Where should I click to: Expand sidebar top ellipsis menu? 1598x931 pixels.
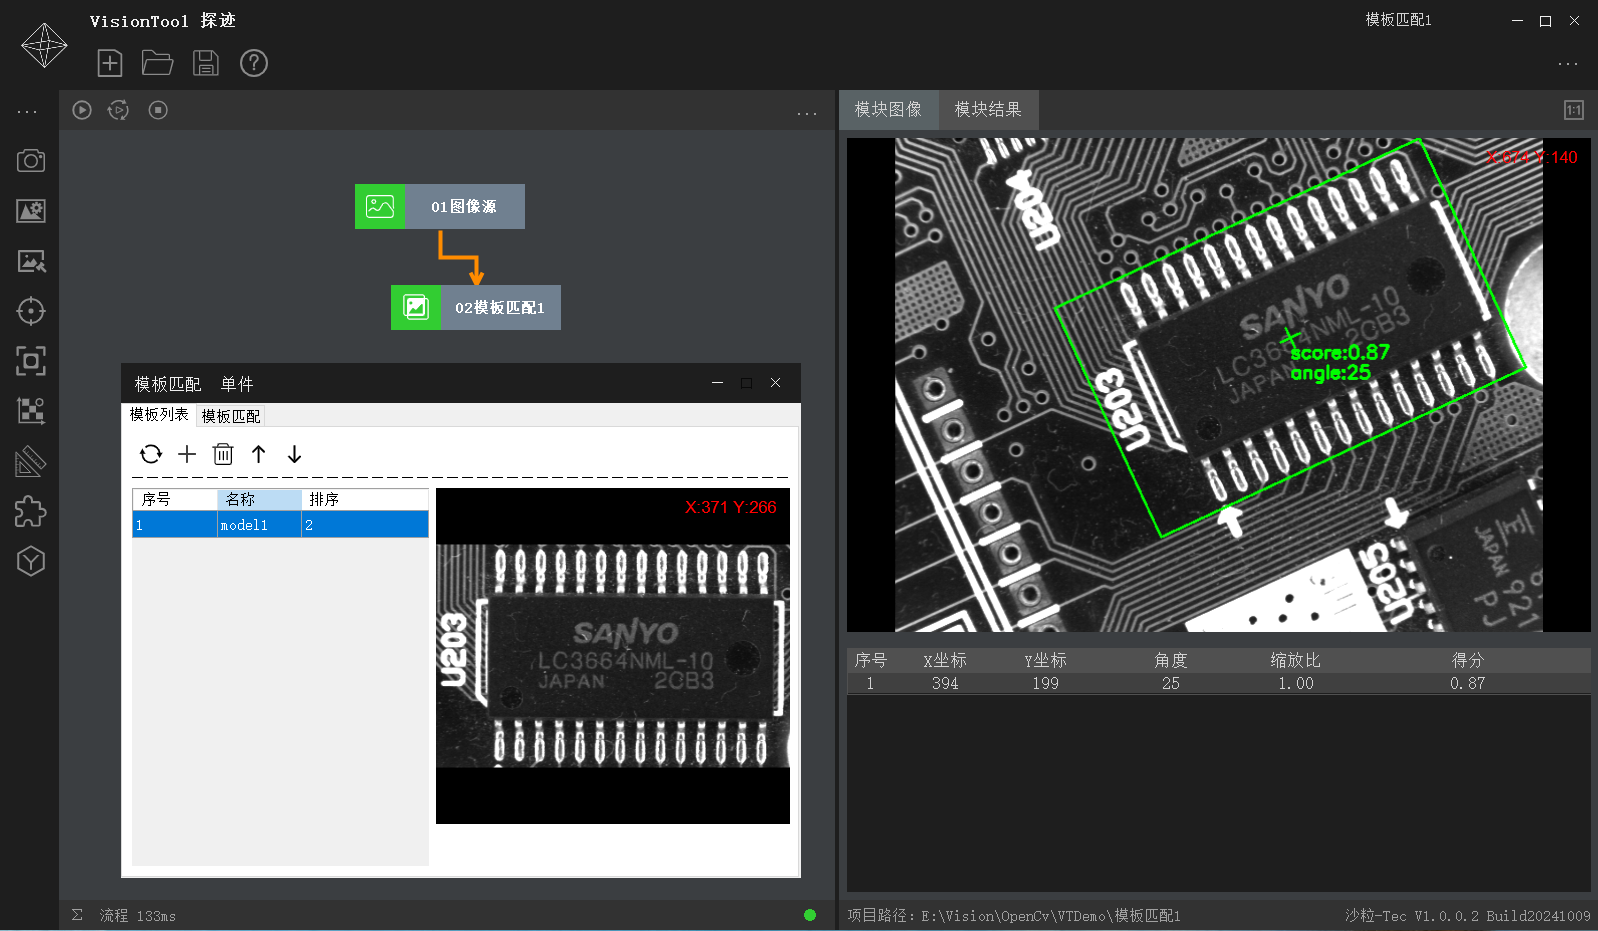click(28, 112)
